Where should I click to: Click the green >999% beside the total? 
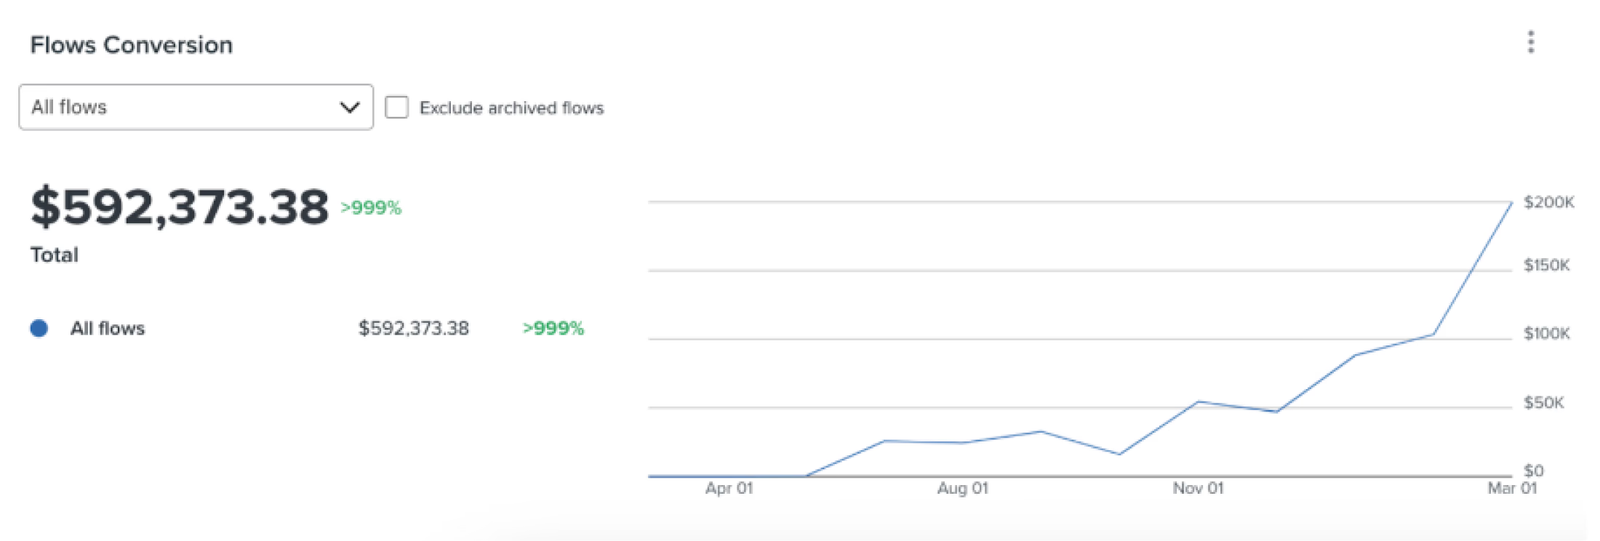371,208
